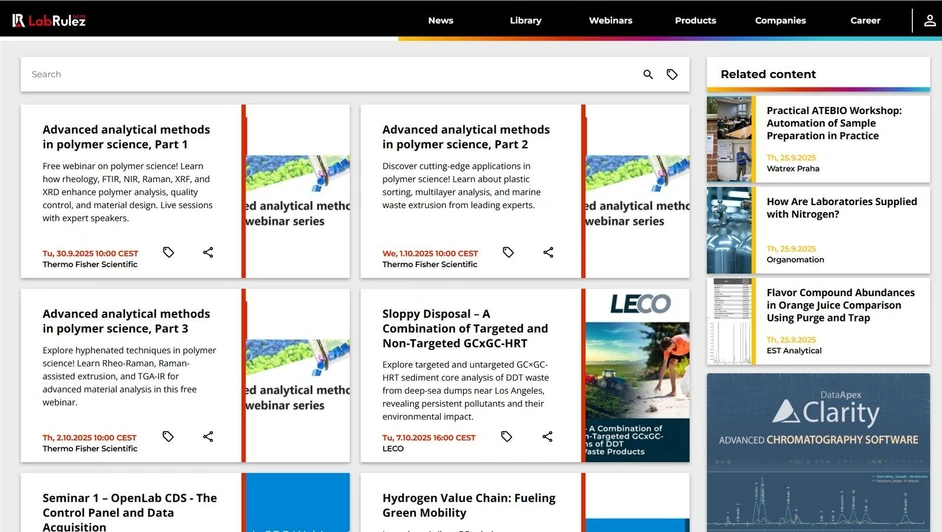Viewport: 942px width, 532px height.
Task: Open the Career menu
Action: 865,20
